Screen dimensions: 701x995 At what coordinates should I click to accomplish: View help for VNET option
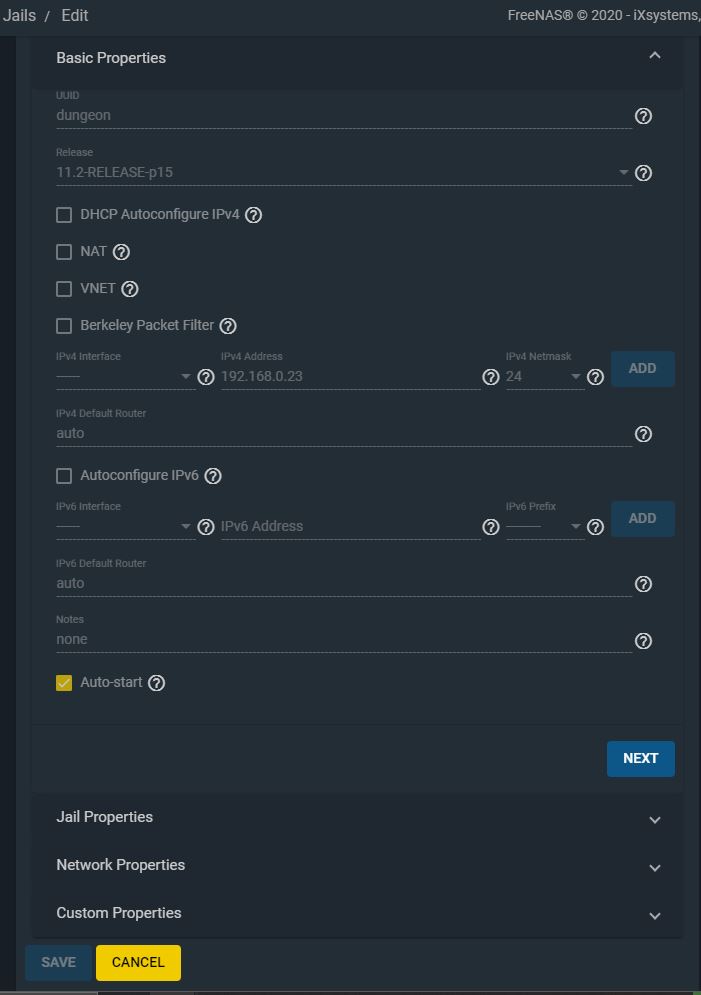pos(129,289)
